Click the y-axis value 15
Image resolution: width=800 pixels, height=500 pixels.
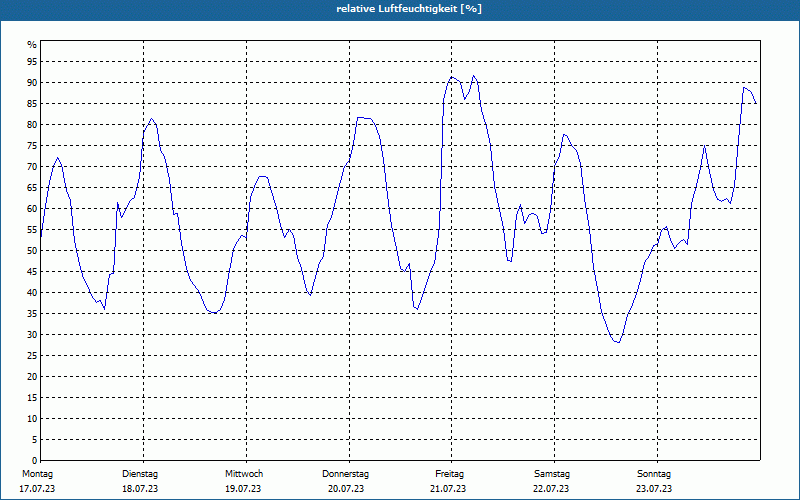click(32, 397)
